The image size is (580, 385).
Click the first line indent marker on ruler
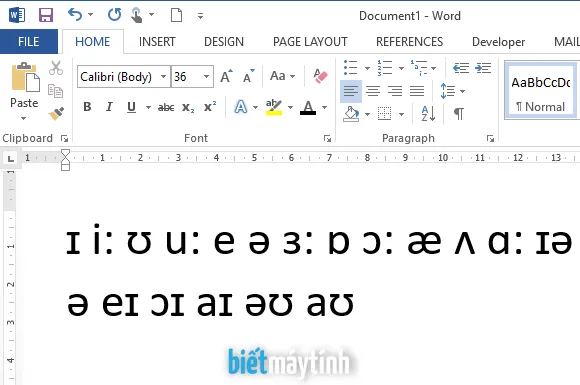tap(65, 152)
